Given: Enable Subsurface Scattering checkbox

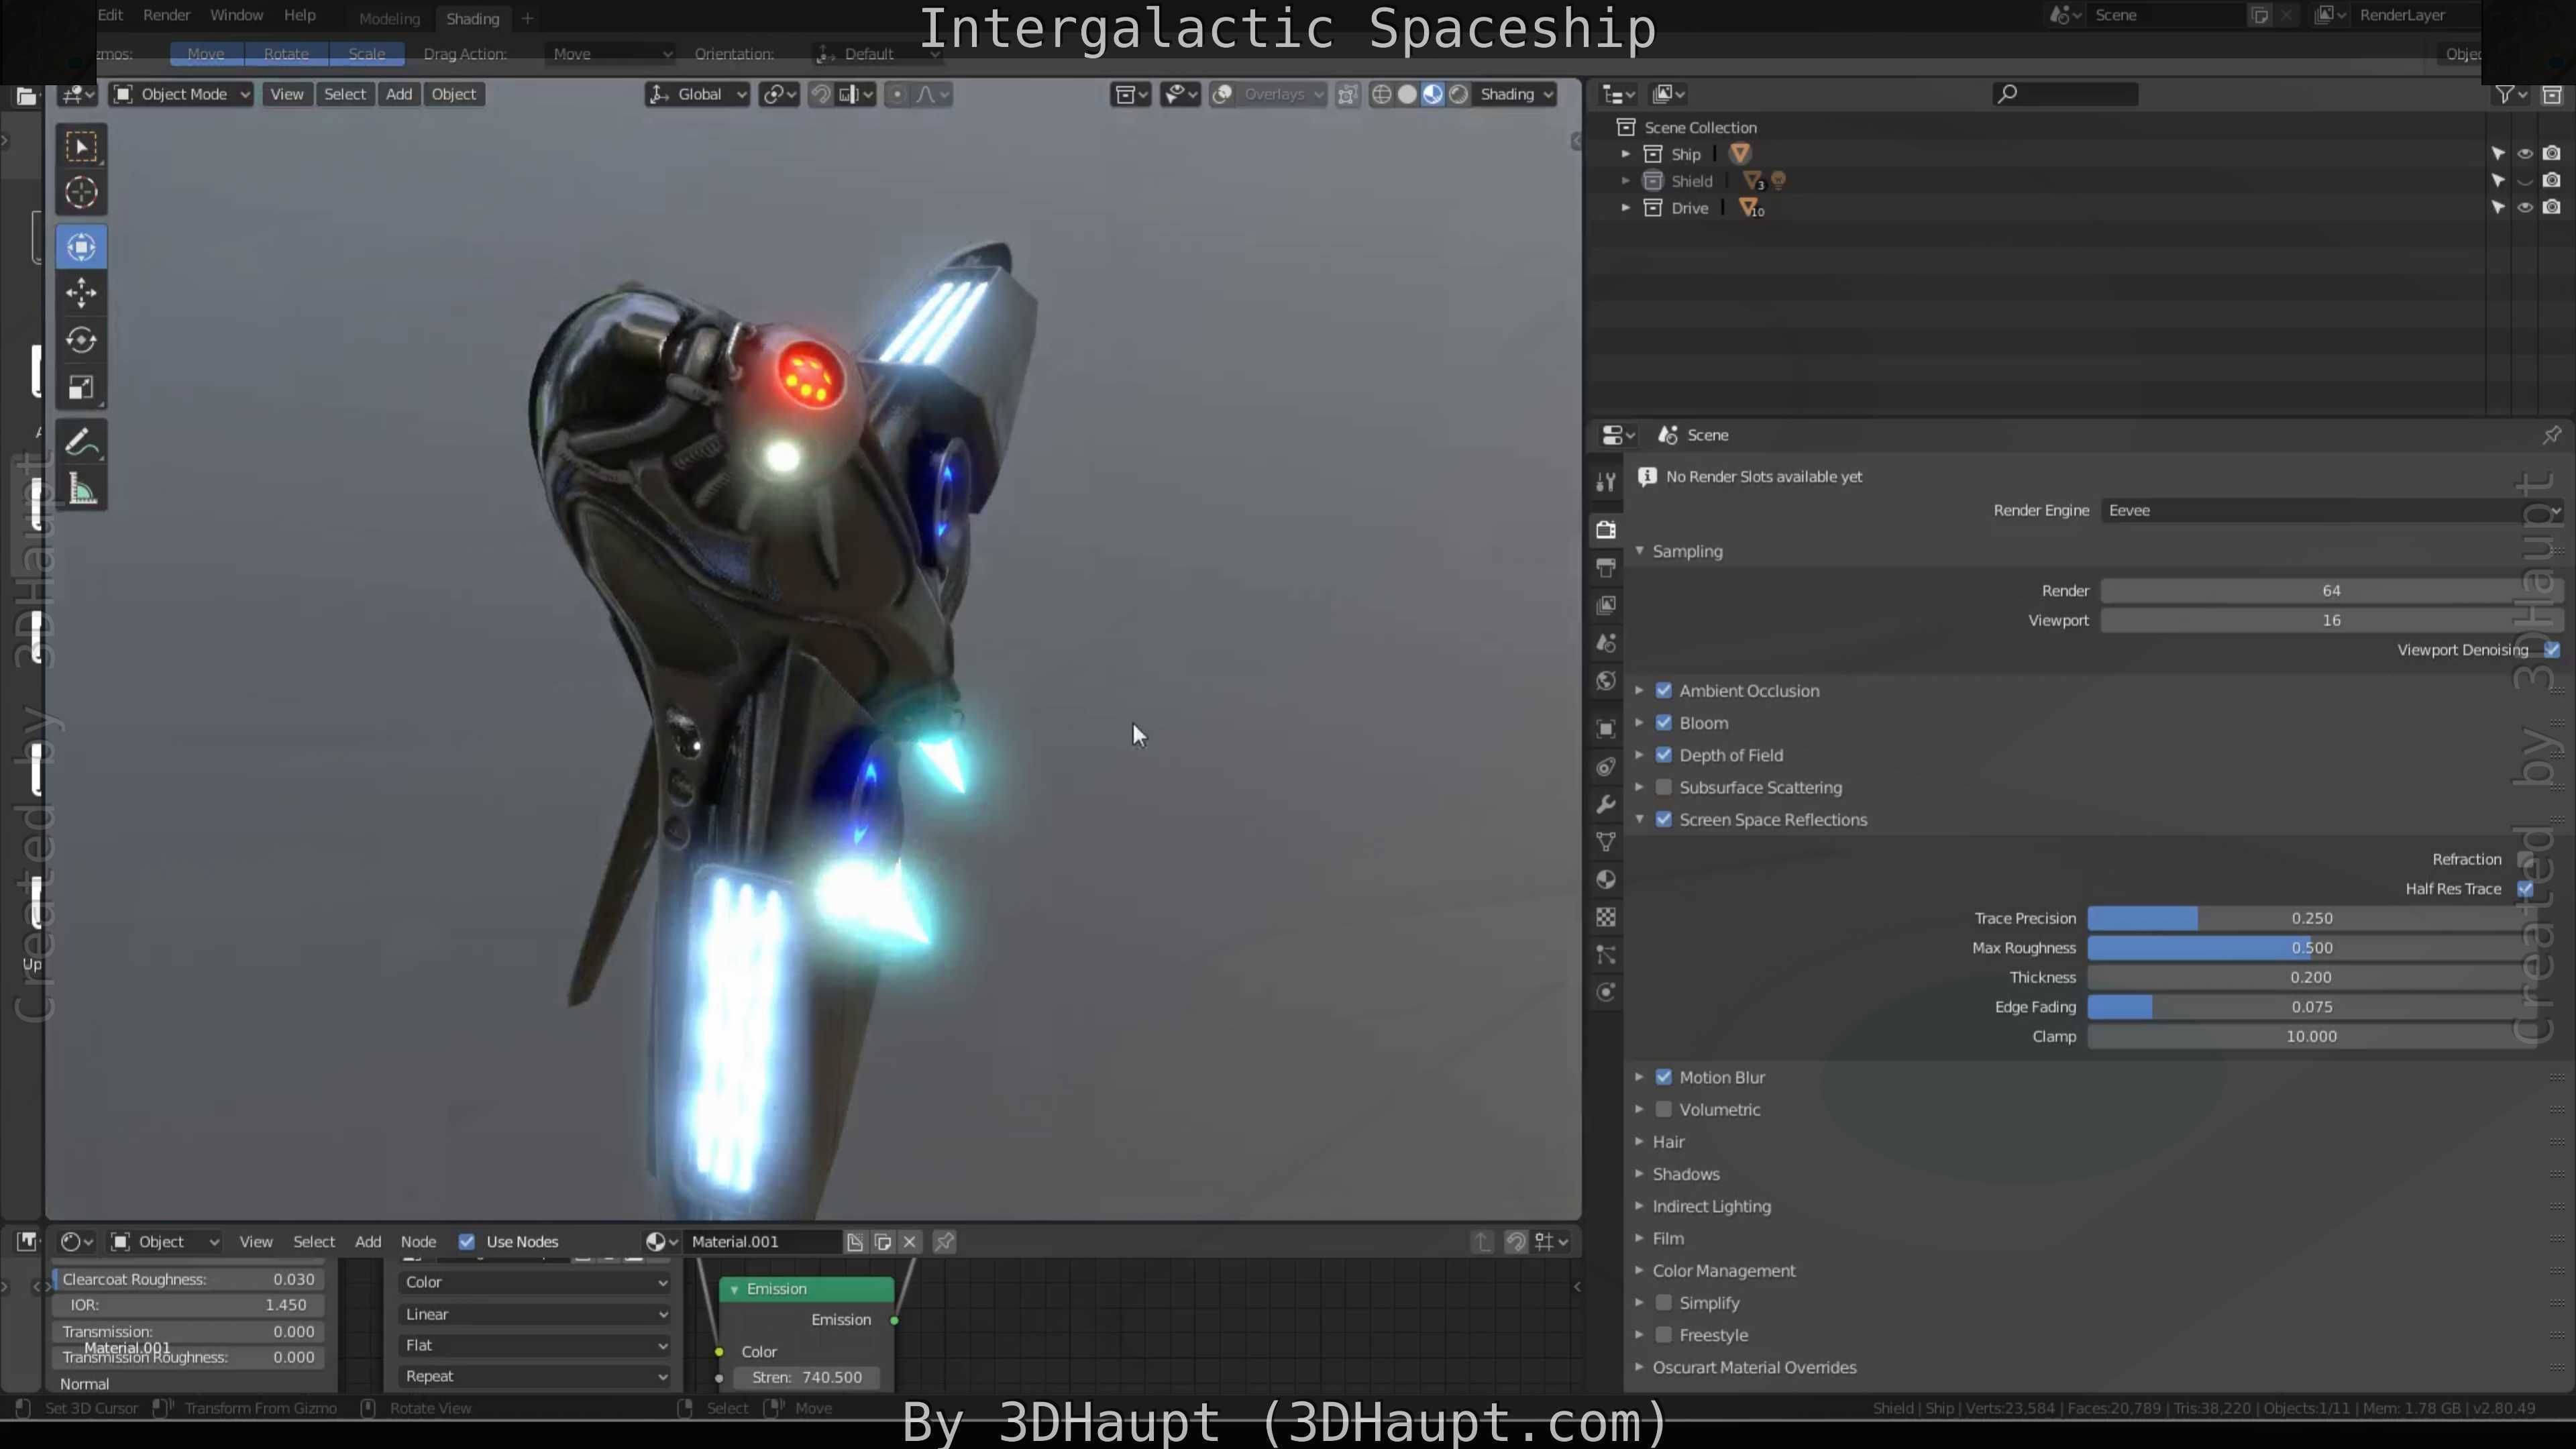Looking at the screenshot, I should (1664, 787).
